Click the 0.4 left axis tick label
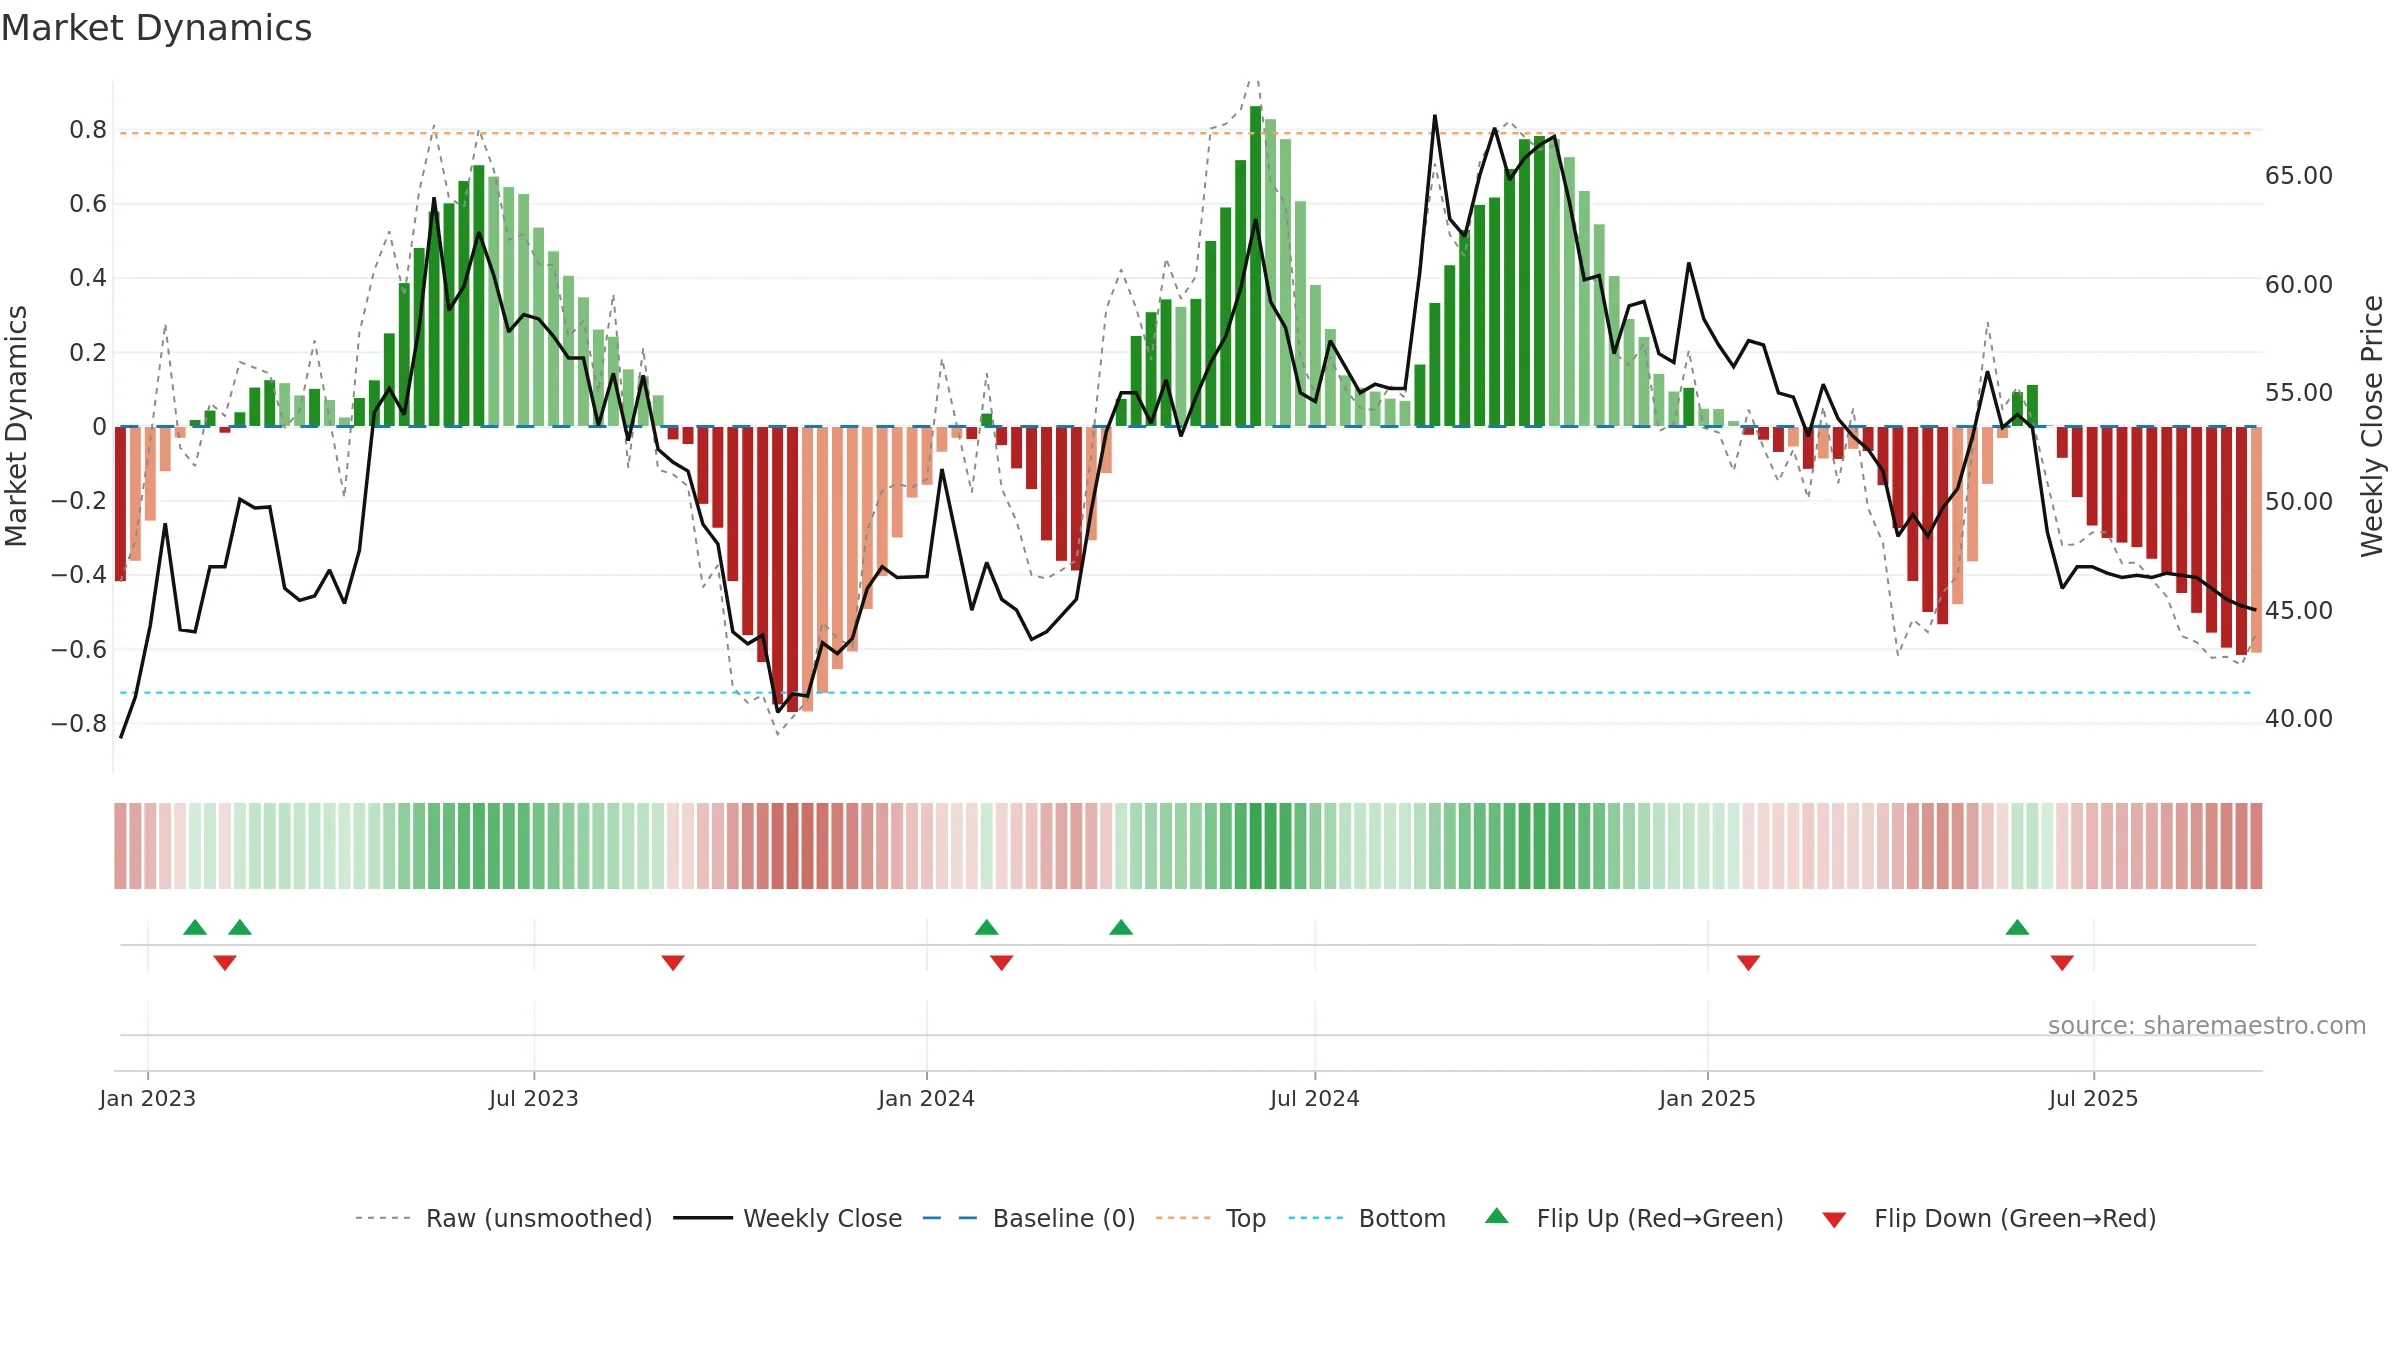The width and height of the screenshot is (2400, 1350). [88, 278]
